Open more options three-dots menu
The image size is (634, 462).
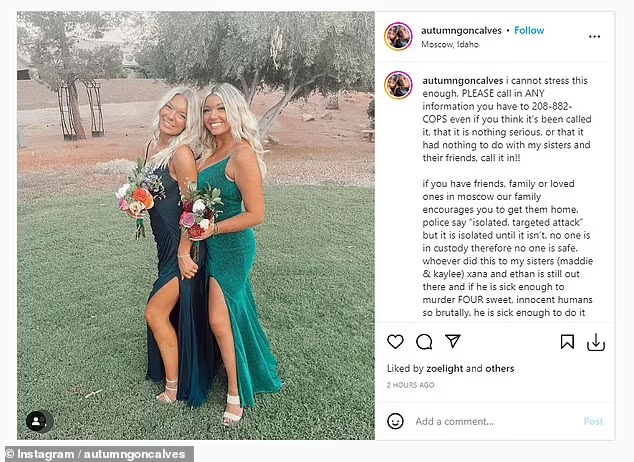point(594,37)
